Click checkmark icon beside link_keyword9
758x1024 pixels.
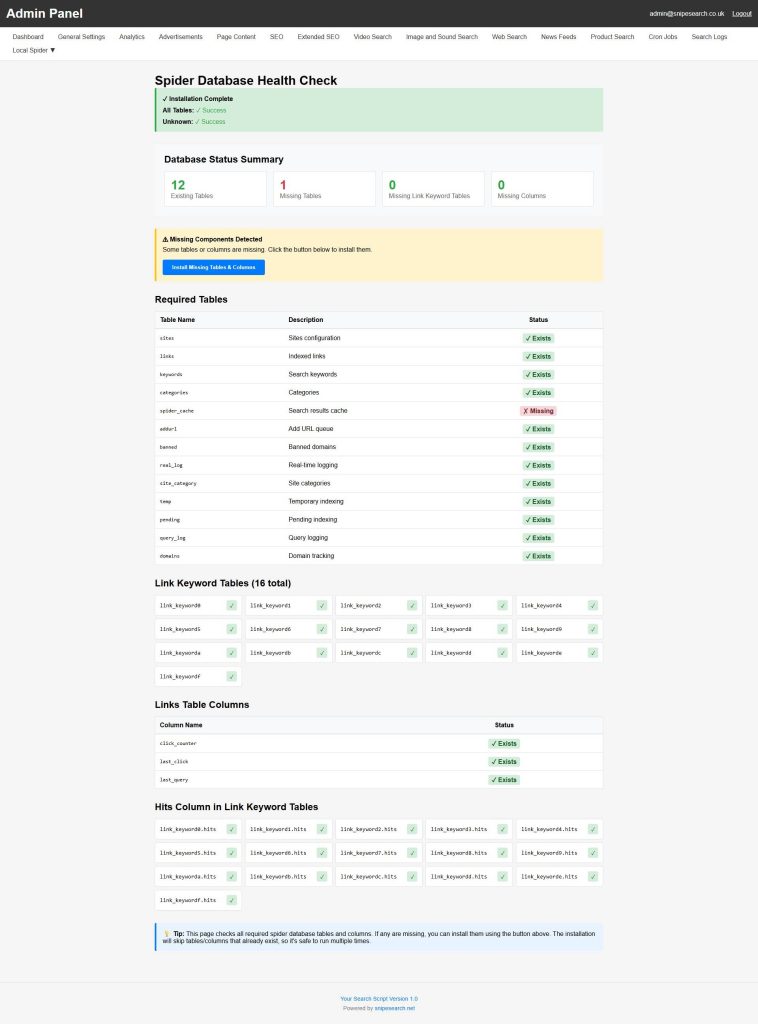point(593,629)
